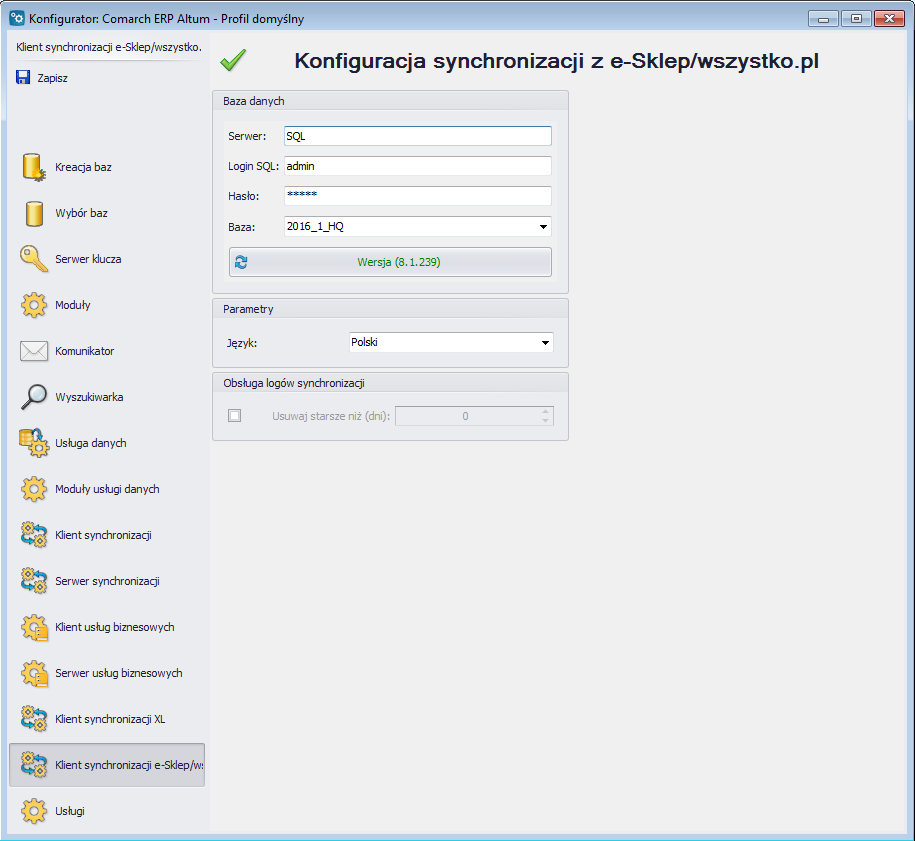Click the Klient usług biznesowych icon

coord(34,627)
